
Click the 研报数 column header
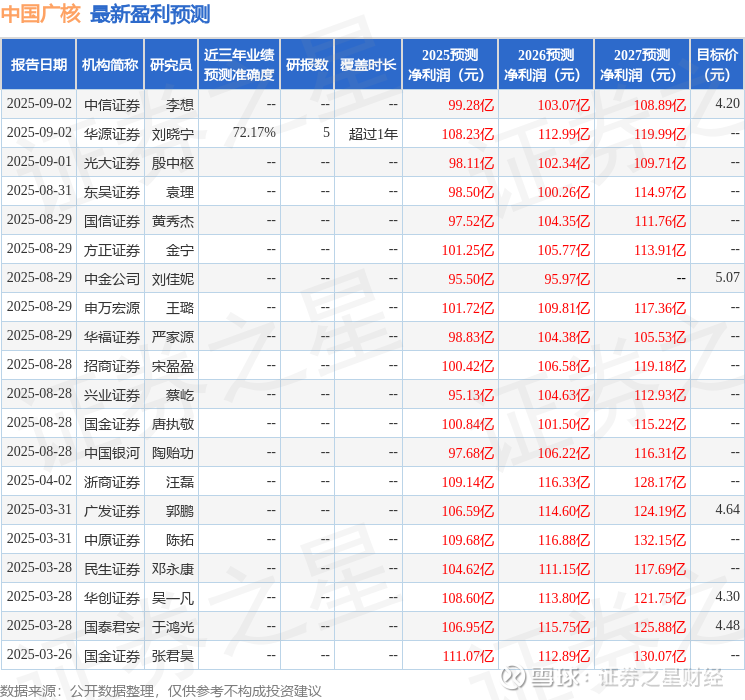[307, 65]
